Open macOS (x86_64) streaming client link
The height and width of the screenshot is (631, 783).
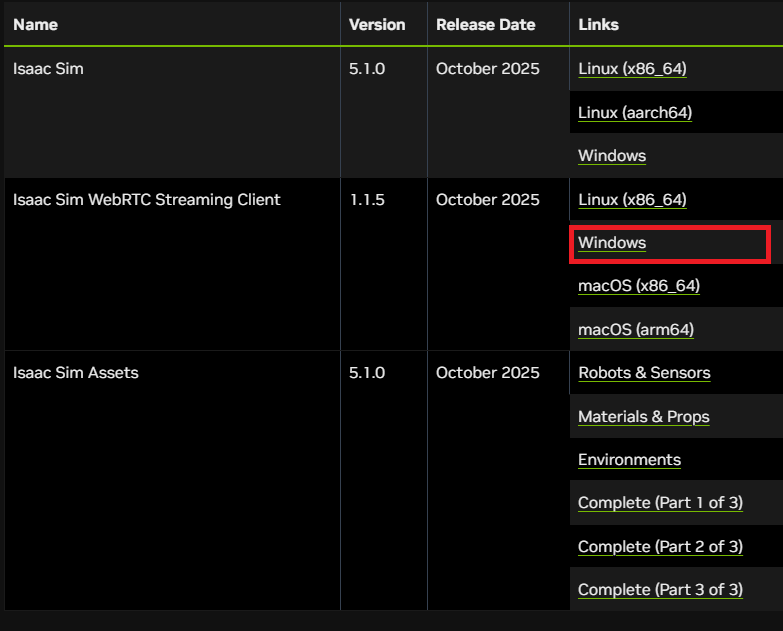pyautogui.click(x=639, y=286)
